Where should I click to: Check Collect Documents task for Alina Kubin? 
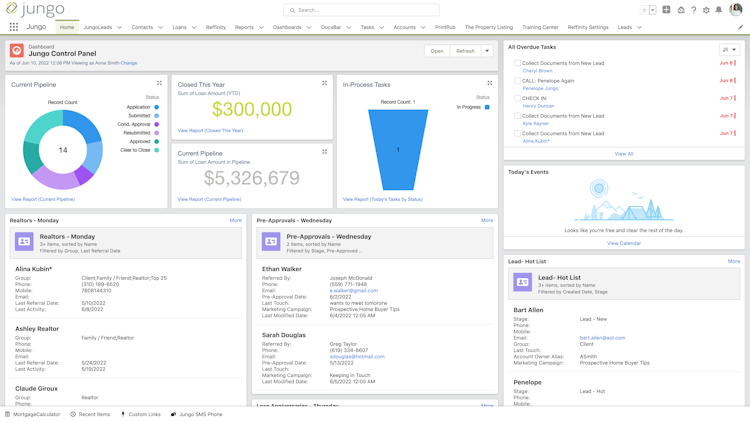pos(517,133)
